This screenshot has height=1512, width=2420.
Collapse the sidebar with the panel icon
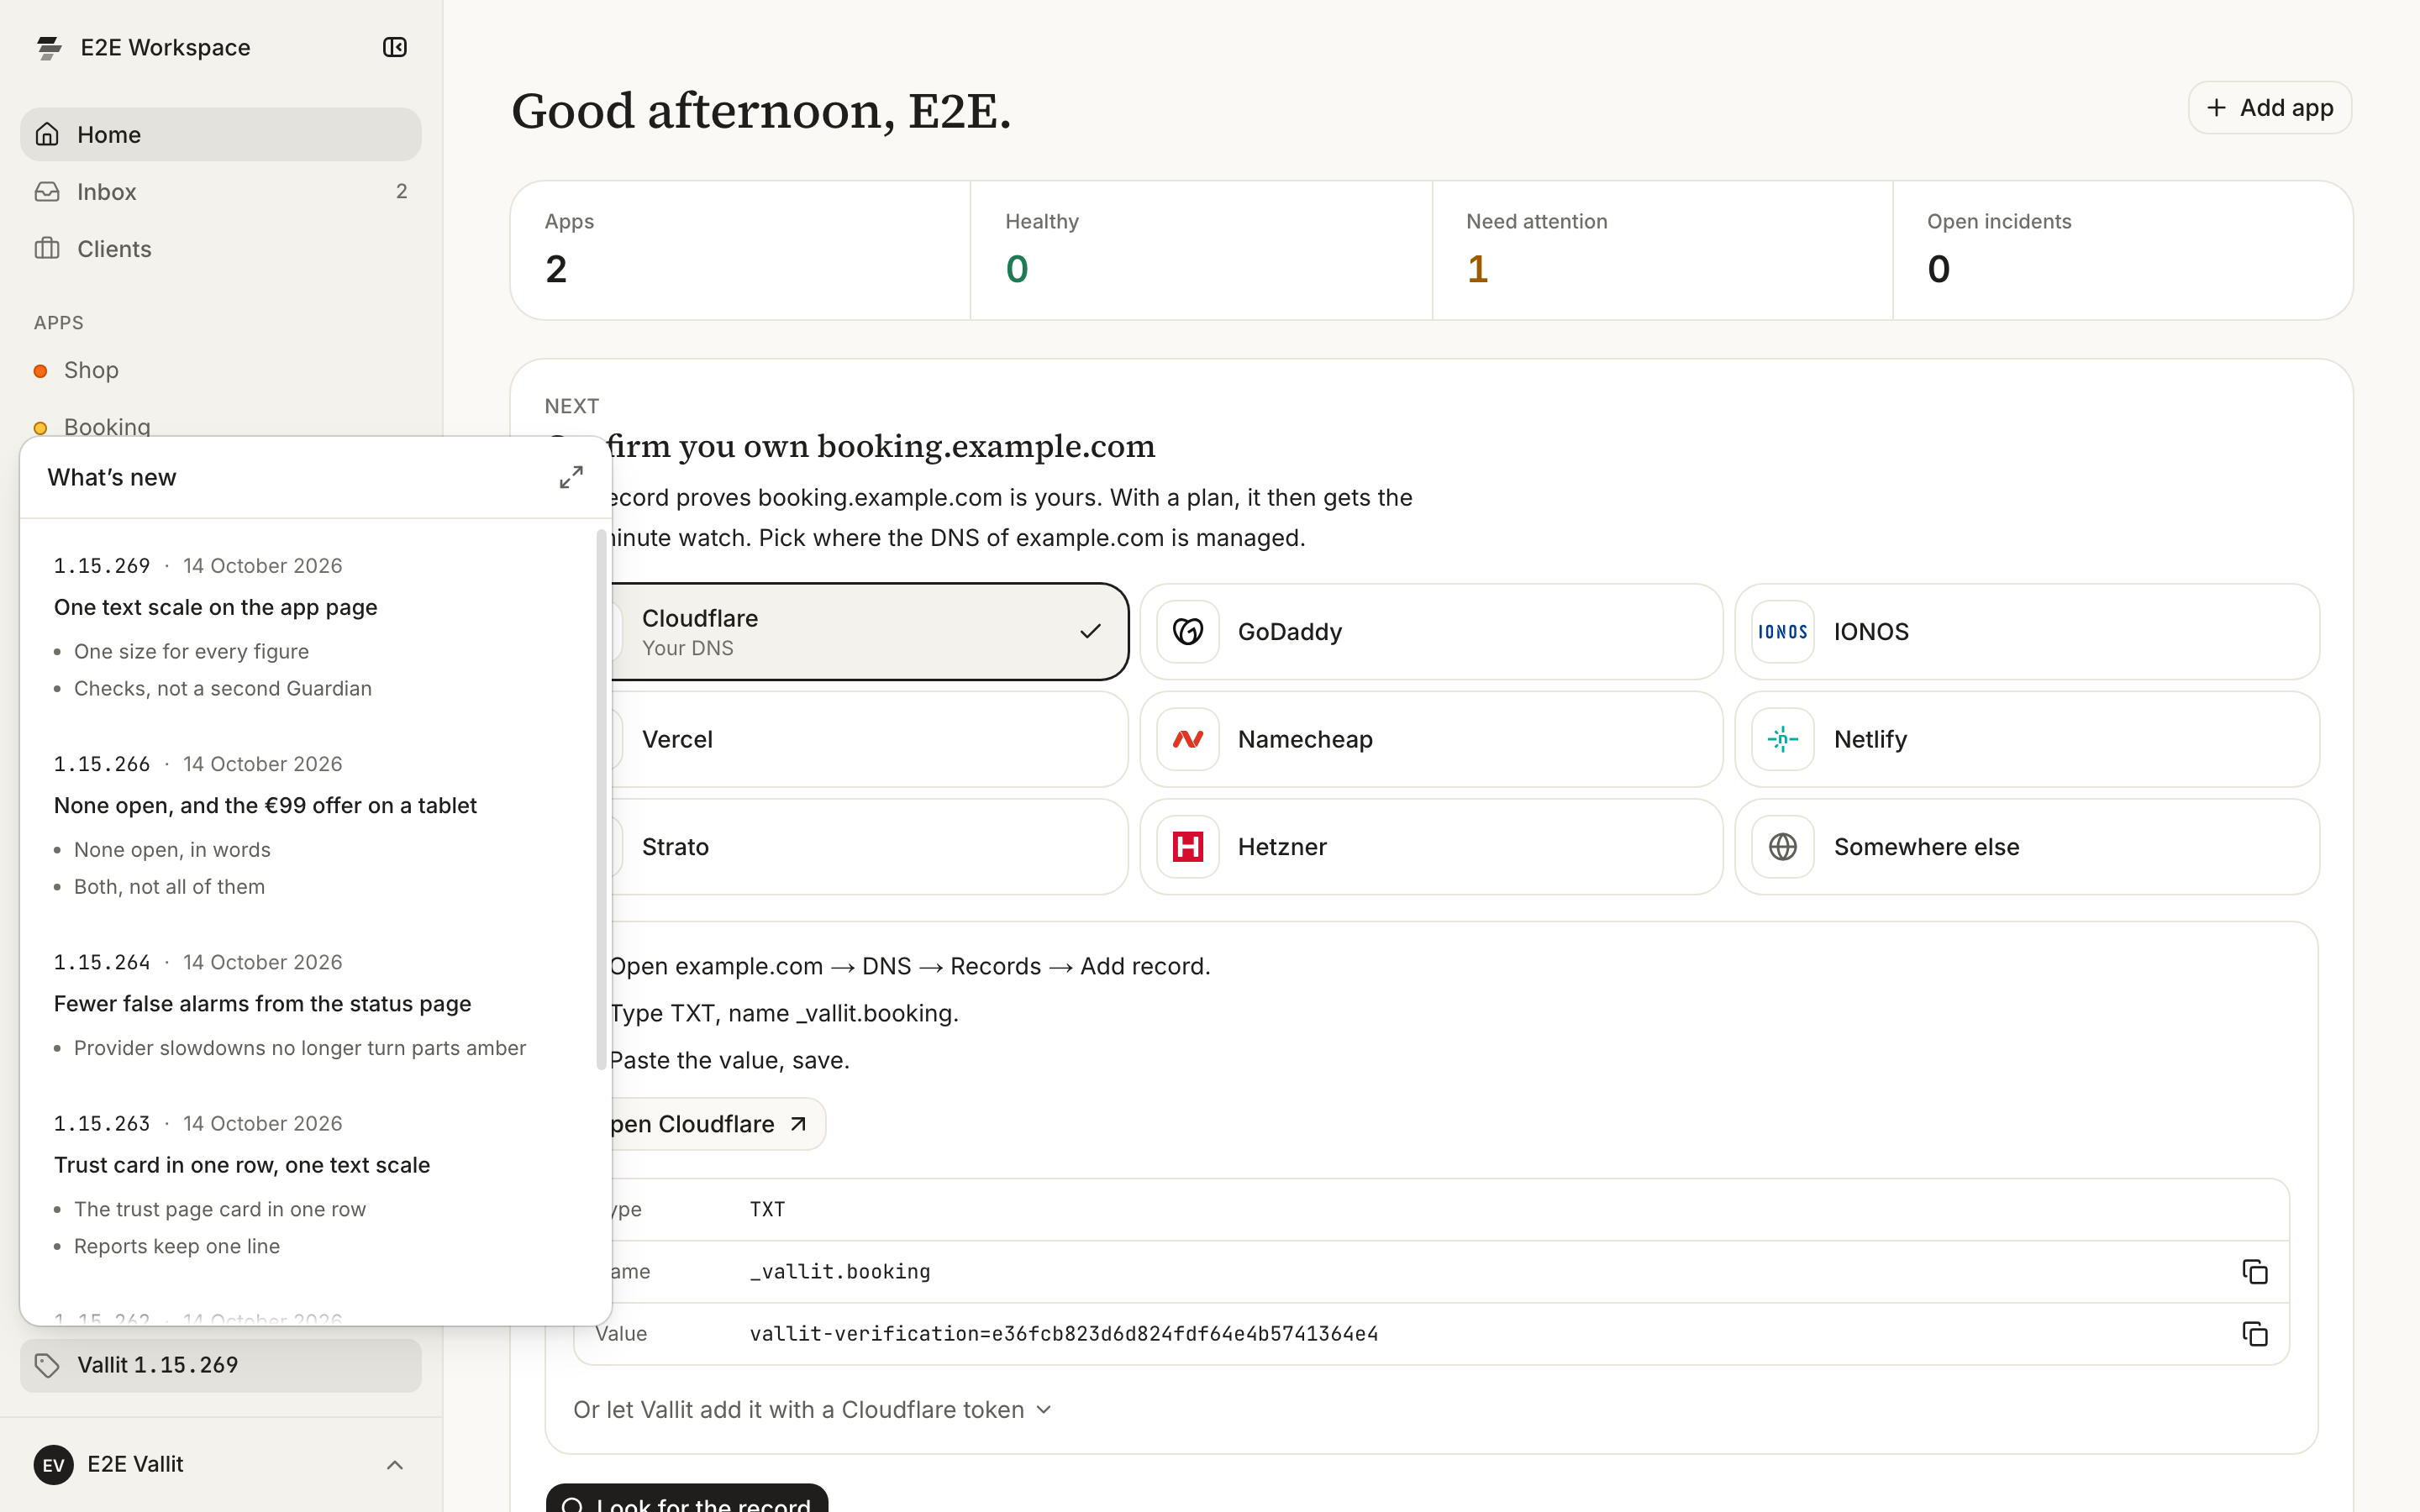395,47
